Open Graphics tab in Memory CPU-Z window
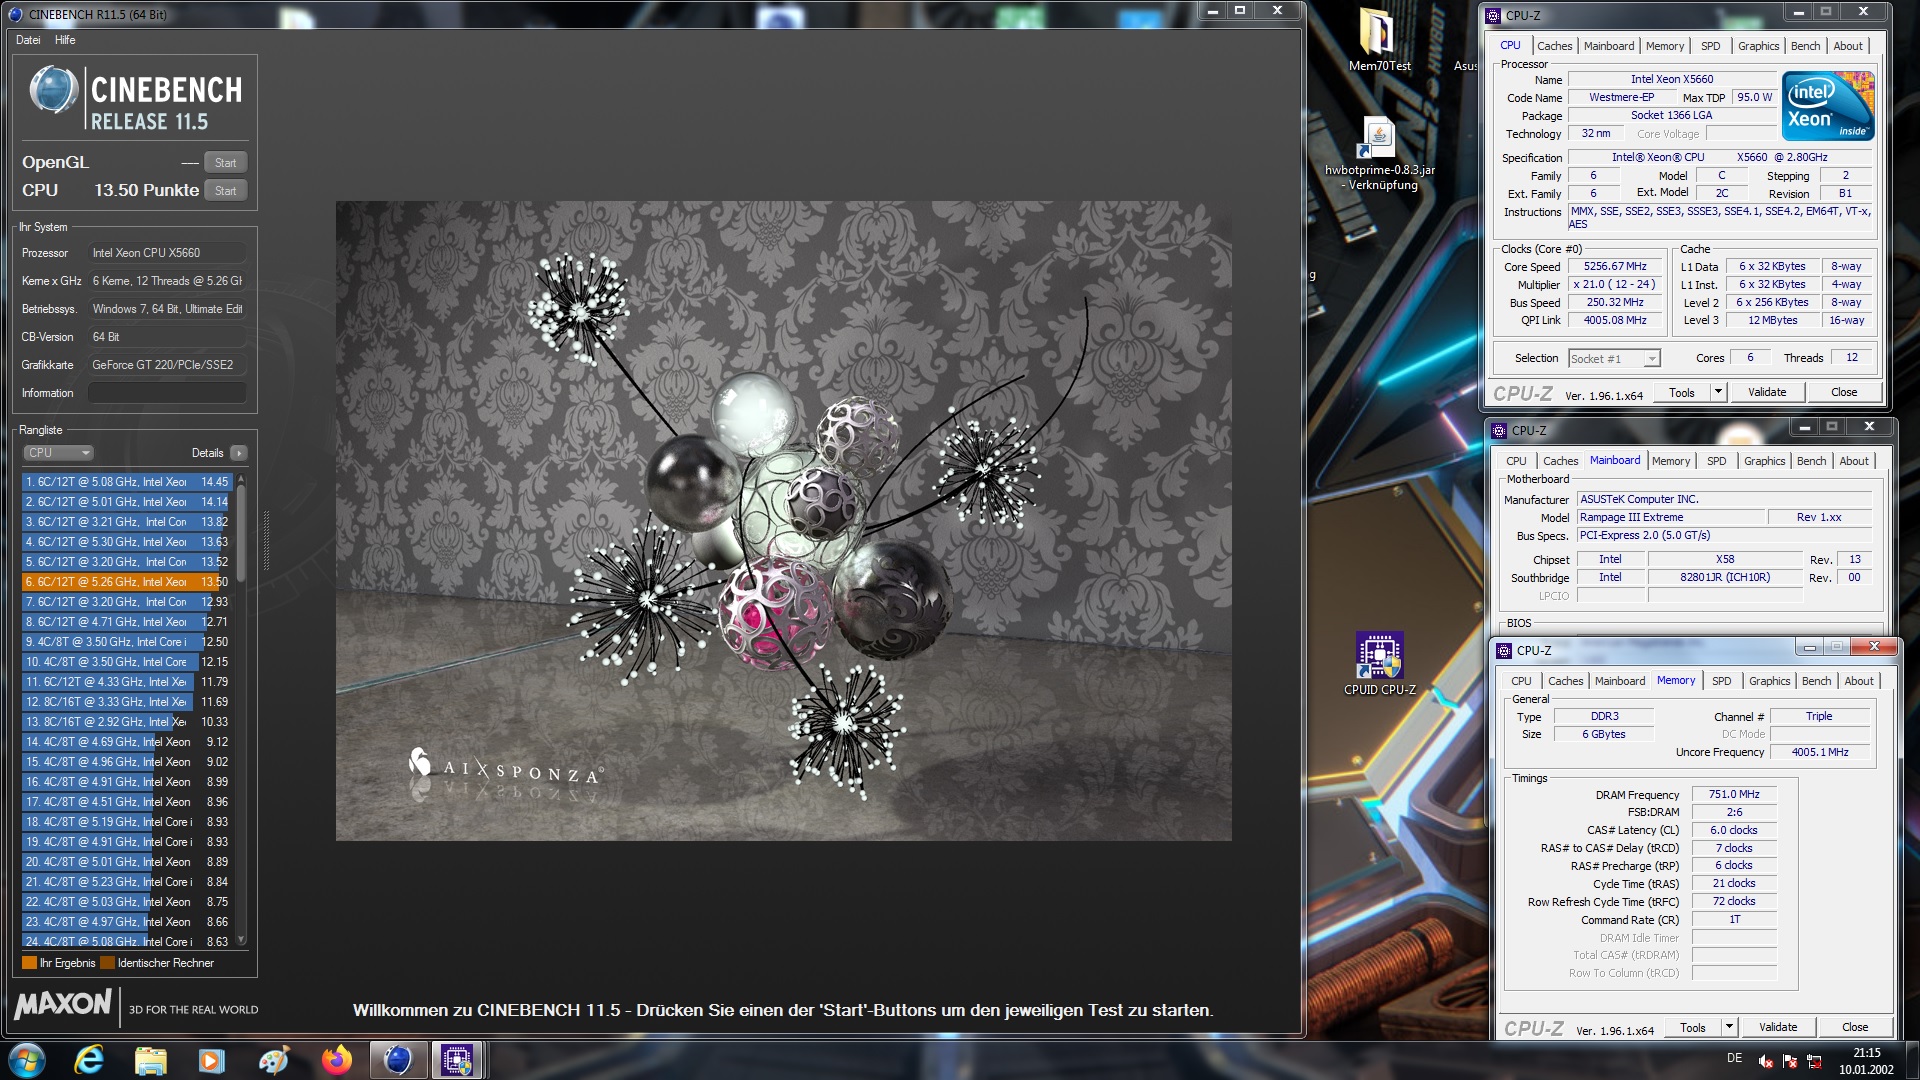Screen dimensions: 1920x1080 (1769, 681)
